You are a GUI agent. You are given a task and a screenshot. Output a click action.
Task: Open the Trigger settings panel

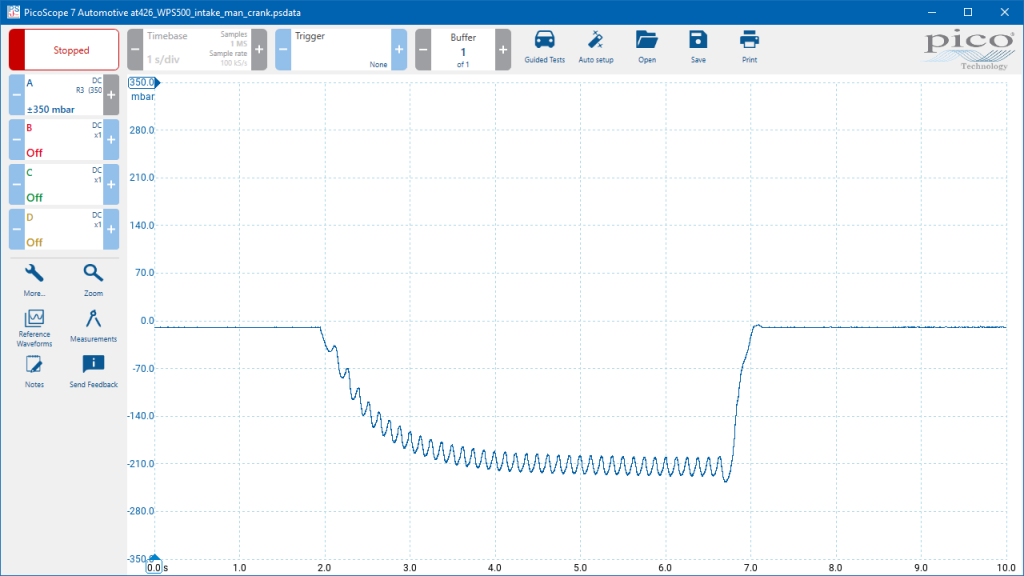341,50
